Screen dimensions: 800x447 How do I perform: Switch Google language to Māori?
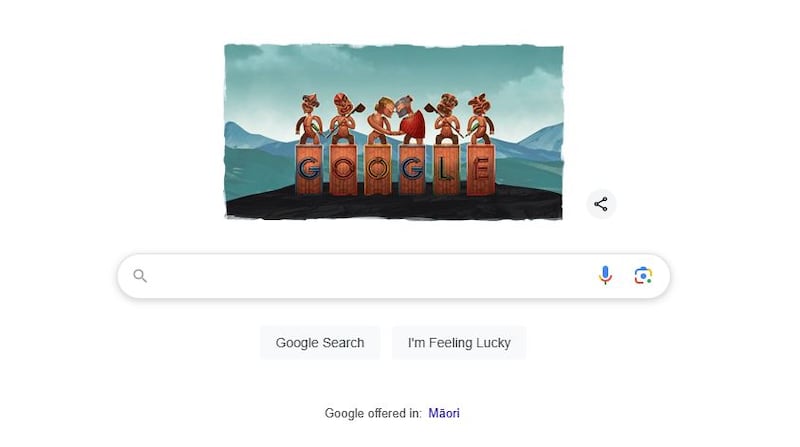[x=444, y=413]
